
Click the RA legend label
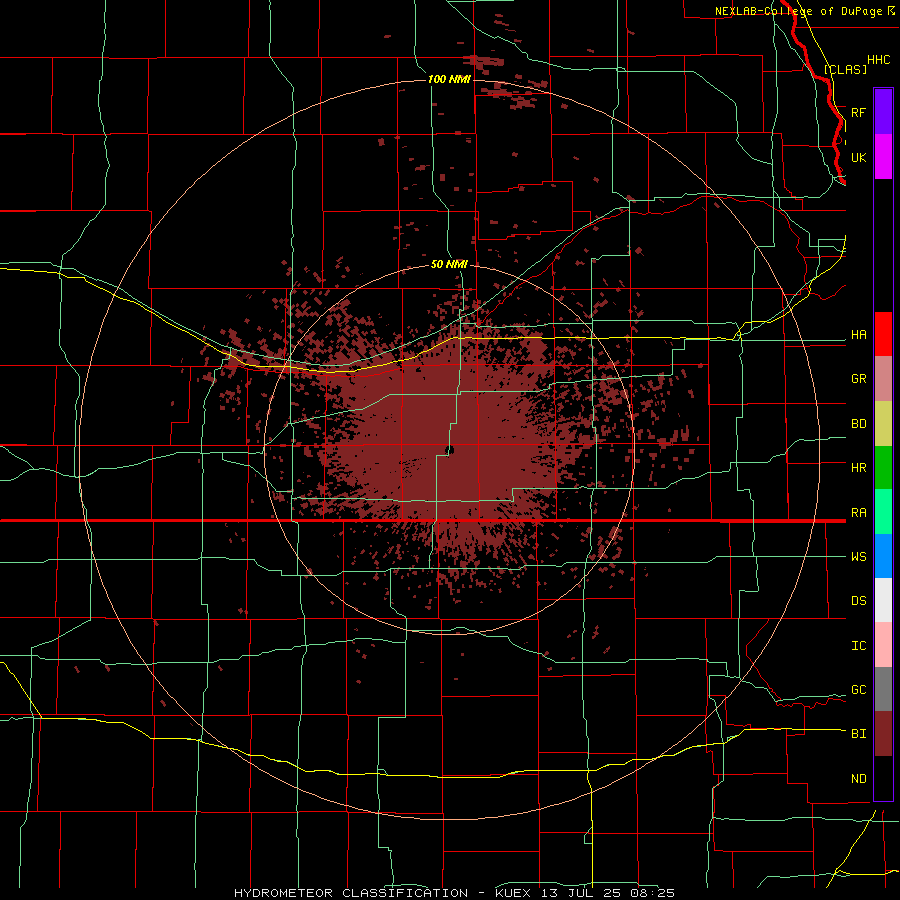pyautogui.click(x=858, y=513)
